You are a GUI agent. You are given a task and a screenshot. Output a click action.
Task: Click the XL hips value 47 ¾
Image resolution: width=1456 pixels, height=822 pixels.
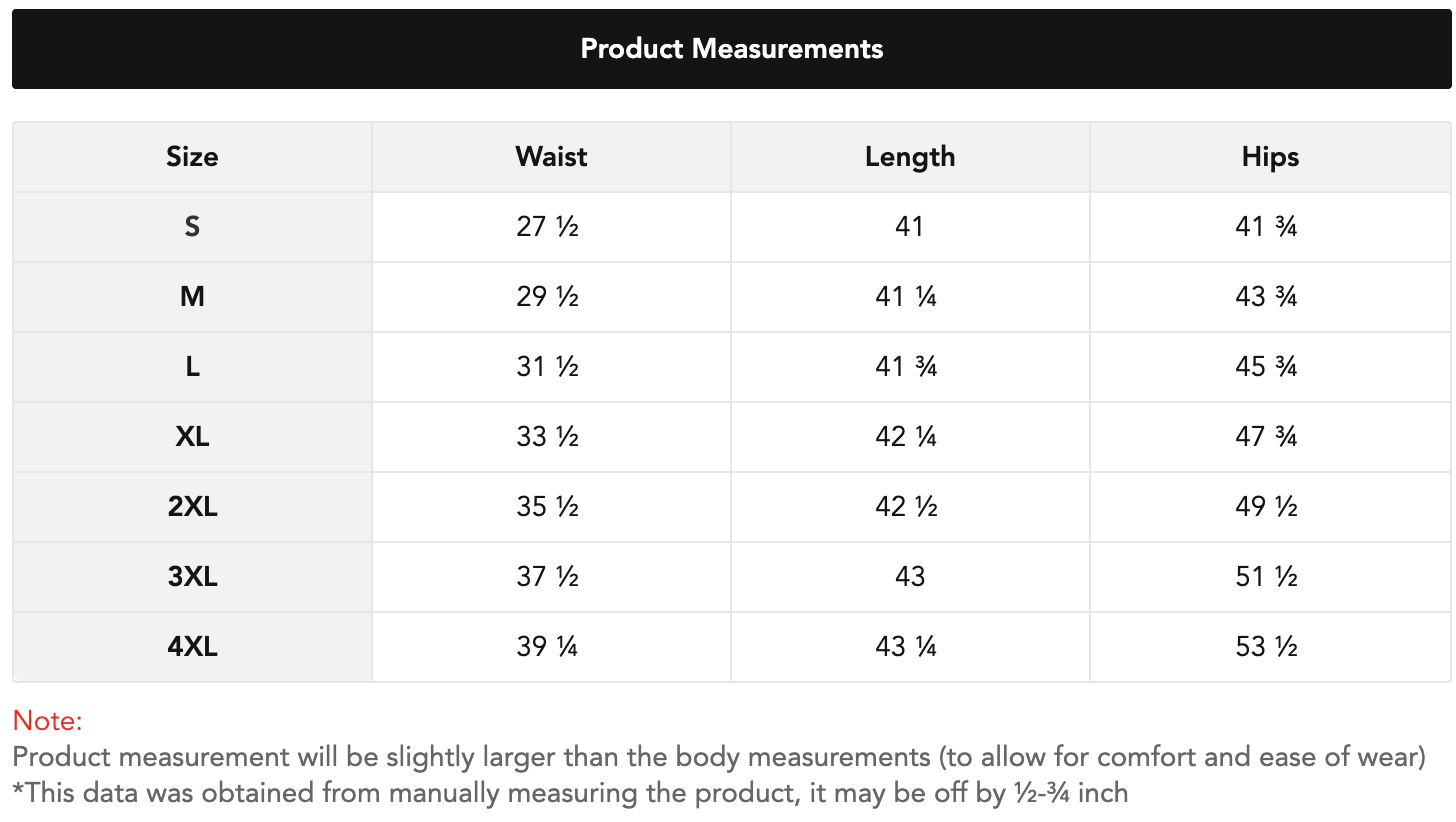[x=1266, y=437]
